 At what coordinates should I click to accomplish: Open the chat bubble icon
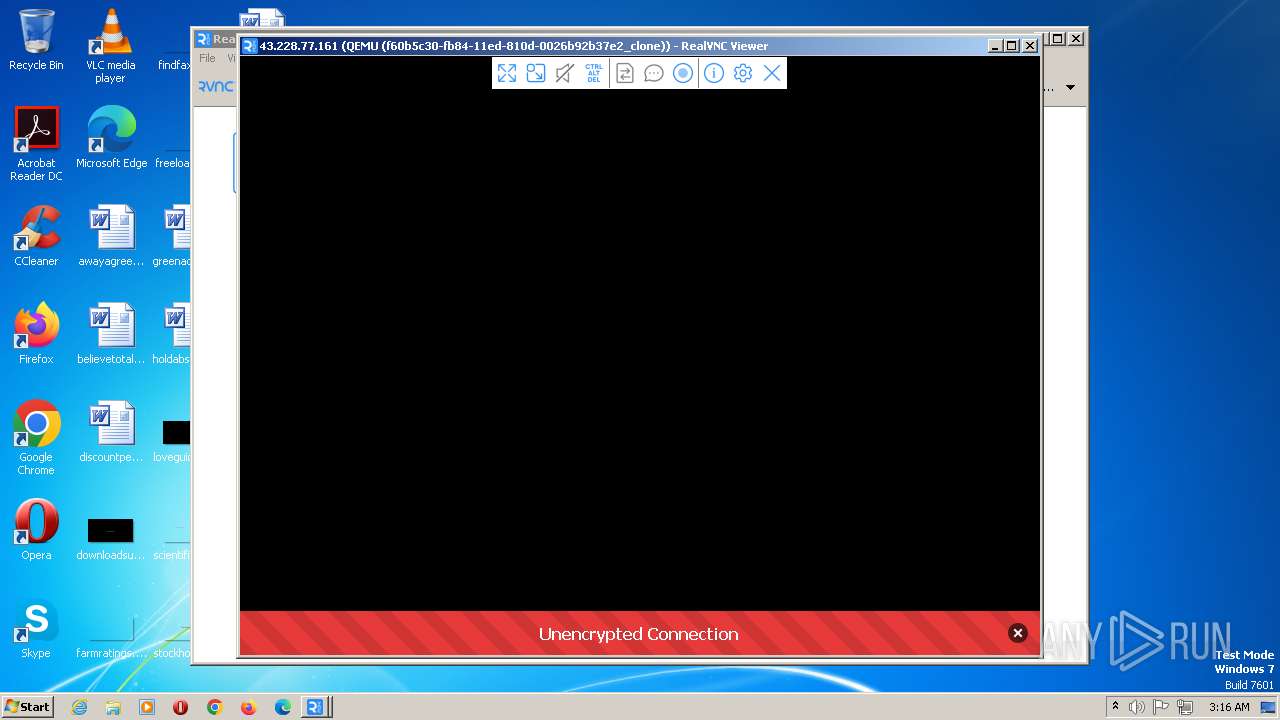[x=654, y=73]
